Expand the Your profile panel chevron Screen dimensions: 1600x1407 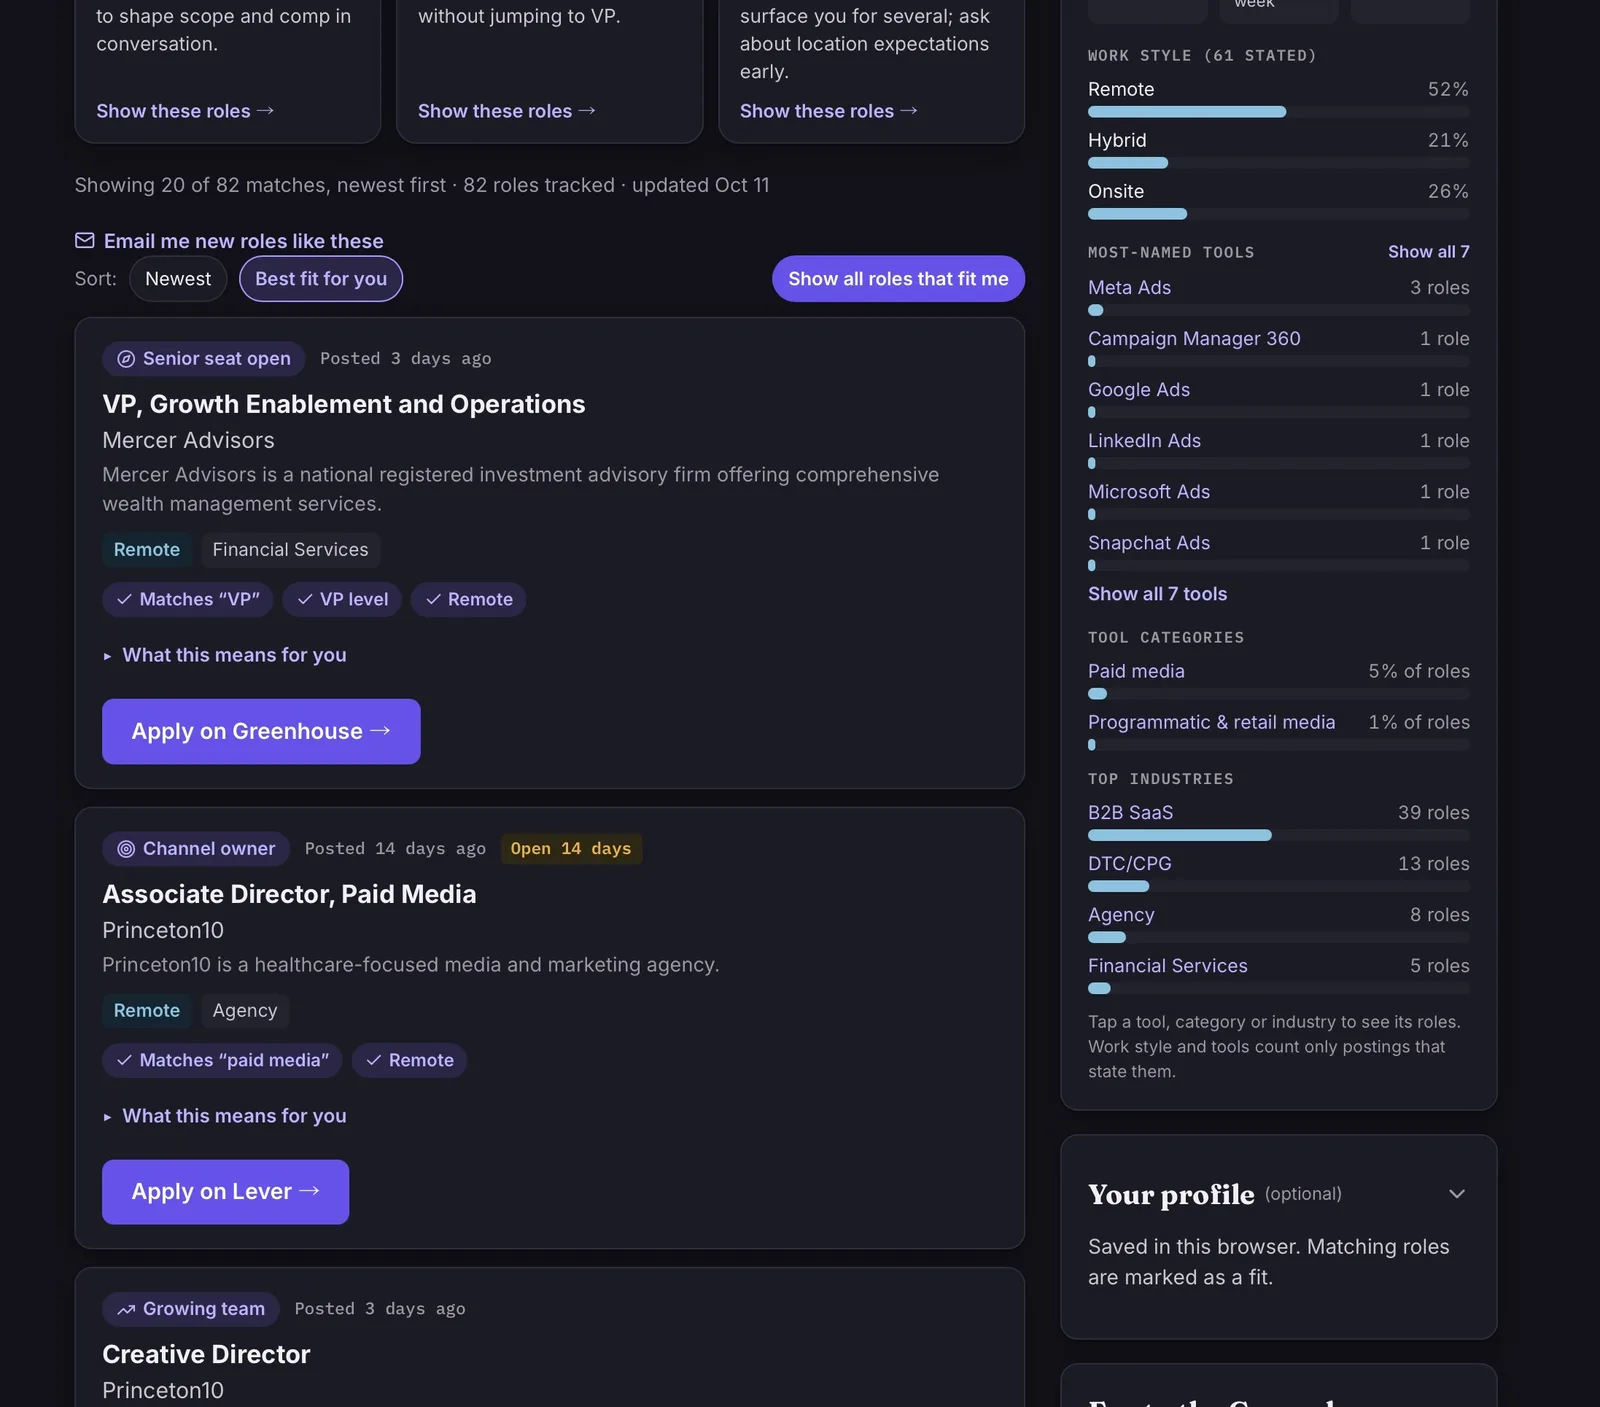[x=1457, y=1194]
